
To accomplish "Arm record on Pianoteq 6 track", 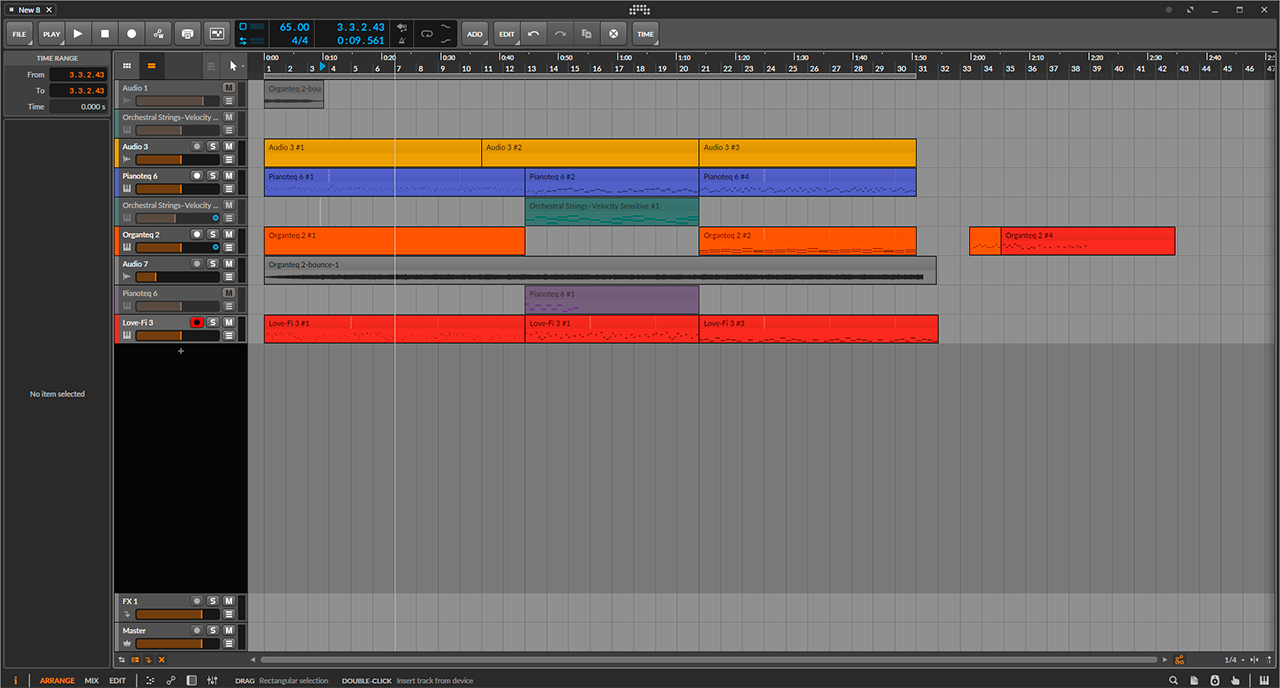I will click(x=197, y=176).
